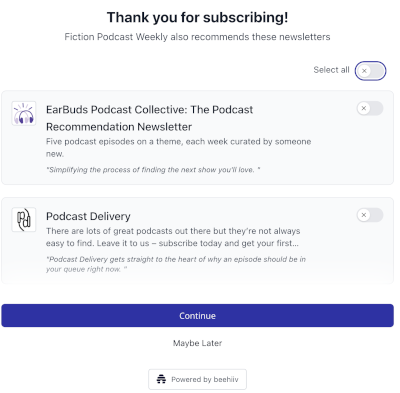Click the 'Simplifying the process' quote text
The height and width of the screenshot is (393, 400).
tap(153, 170)
